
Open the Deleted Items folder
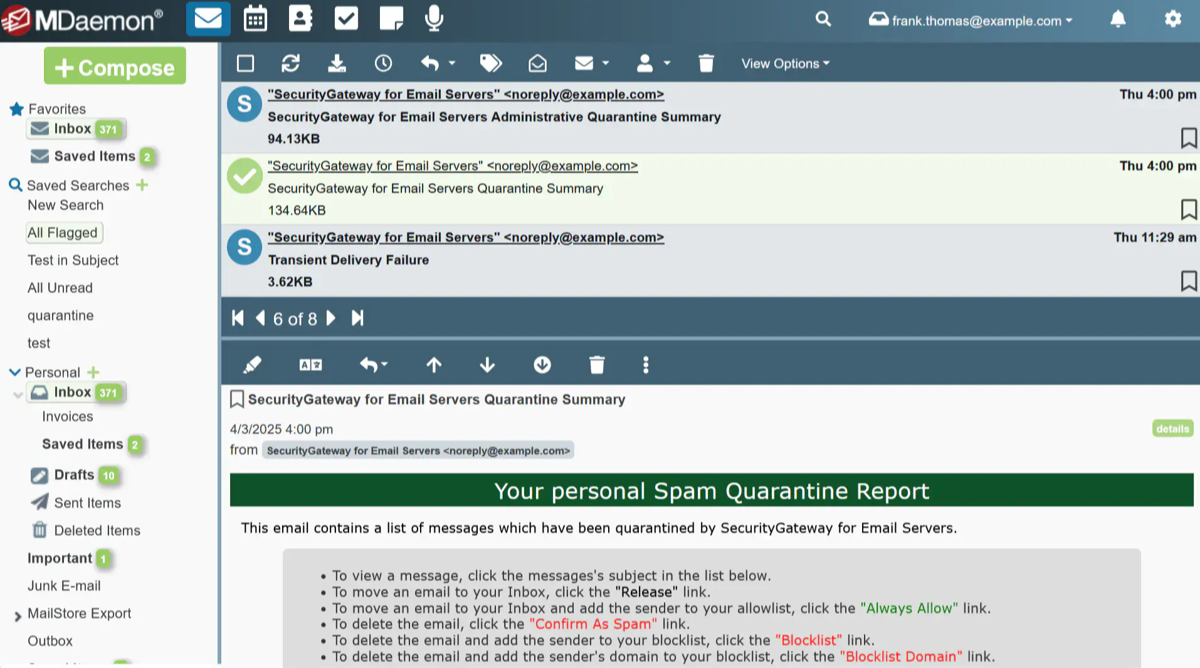point(86,531)
